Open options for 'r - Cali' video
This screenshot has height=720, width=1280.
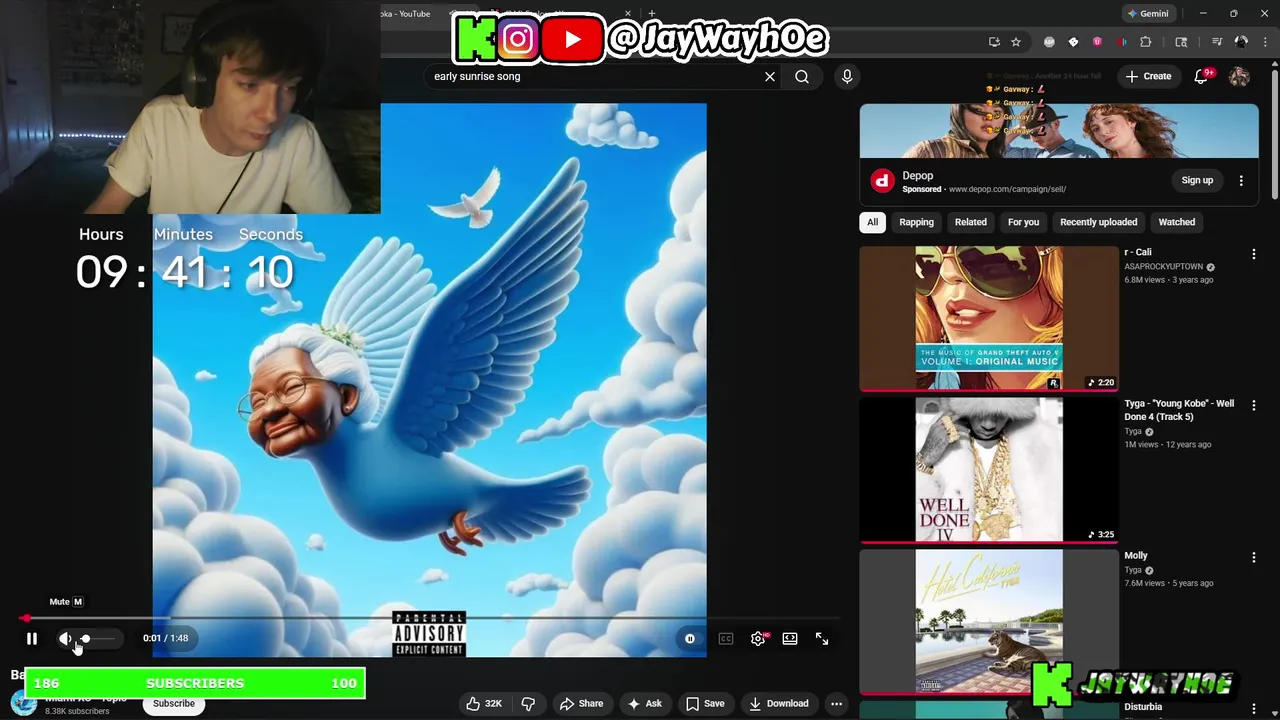point(1253,254)
